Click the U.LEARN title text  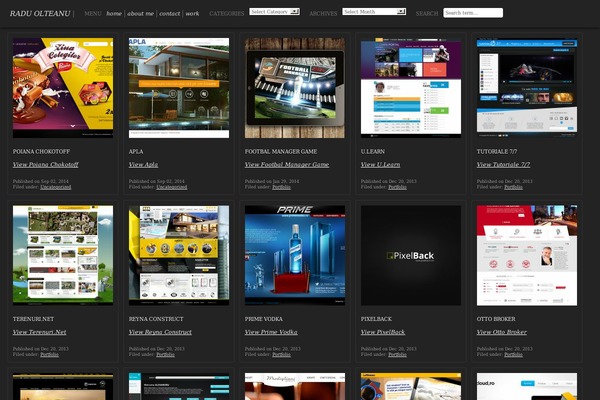373,152
